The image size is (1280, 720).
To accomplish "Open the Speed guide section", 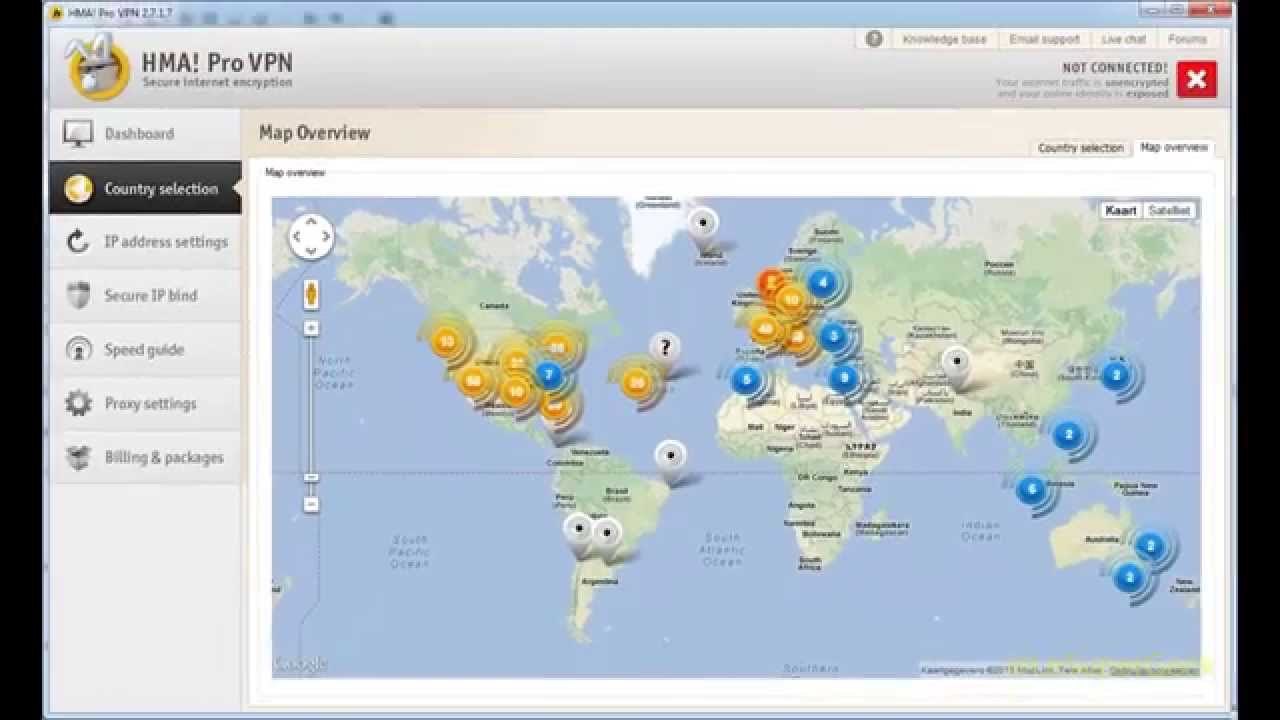I will [x=145, y=350].
